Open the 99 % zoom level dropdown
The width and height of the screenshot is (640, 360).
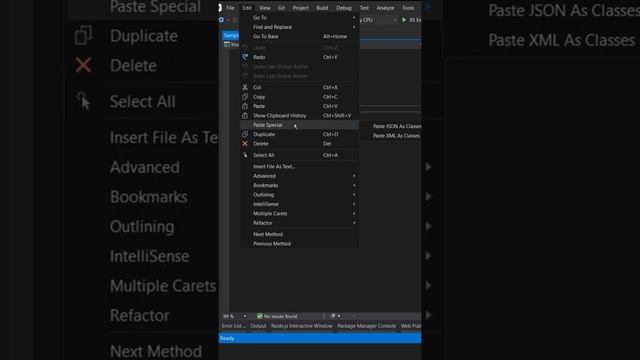pos(244,316)
